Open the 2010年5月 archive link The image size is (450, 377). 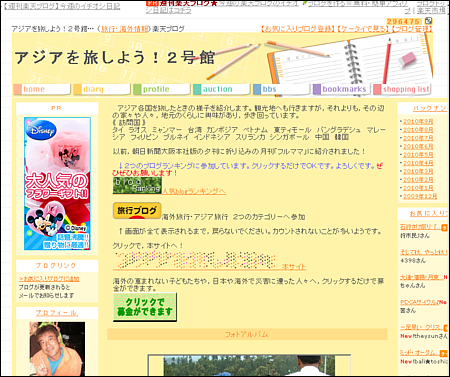[x=418, y=155]
